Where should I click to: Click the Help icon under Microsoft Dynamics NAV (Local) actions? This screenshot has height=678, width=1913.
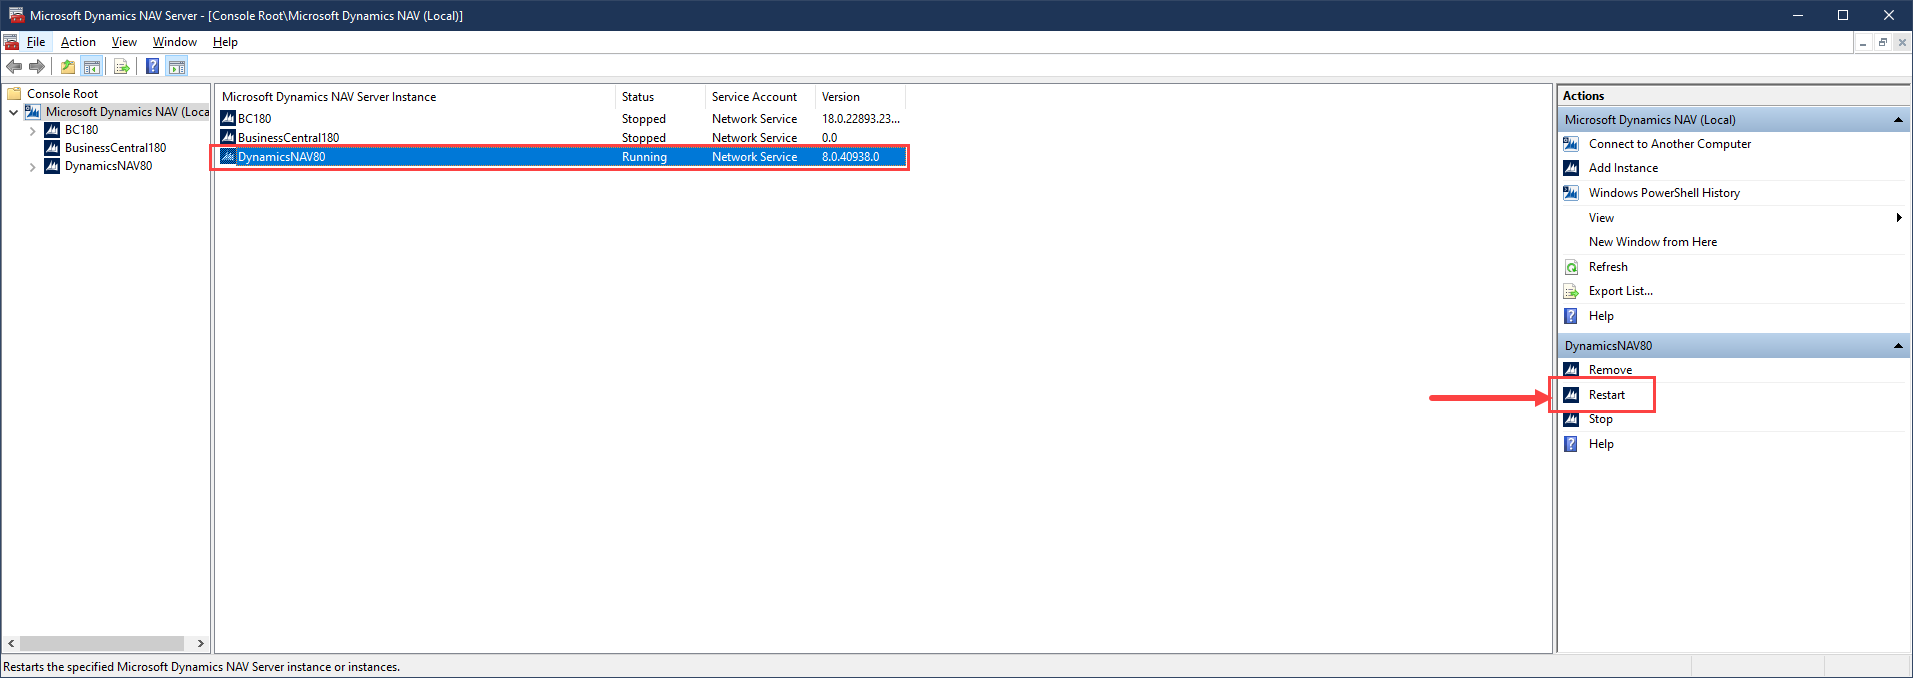[x=1571, y=316]
